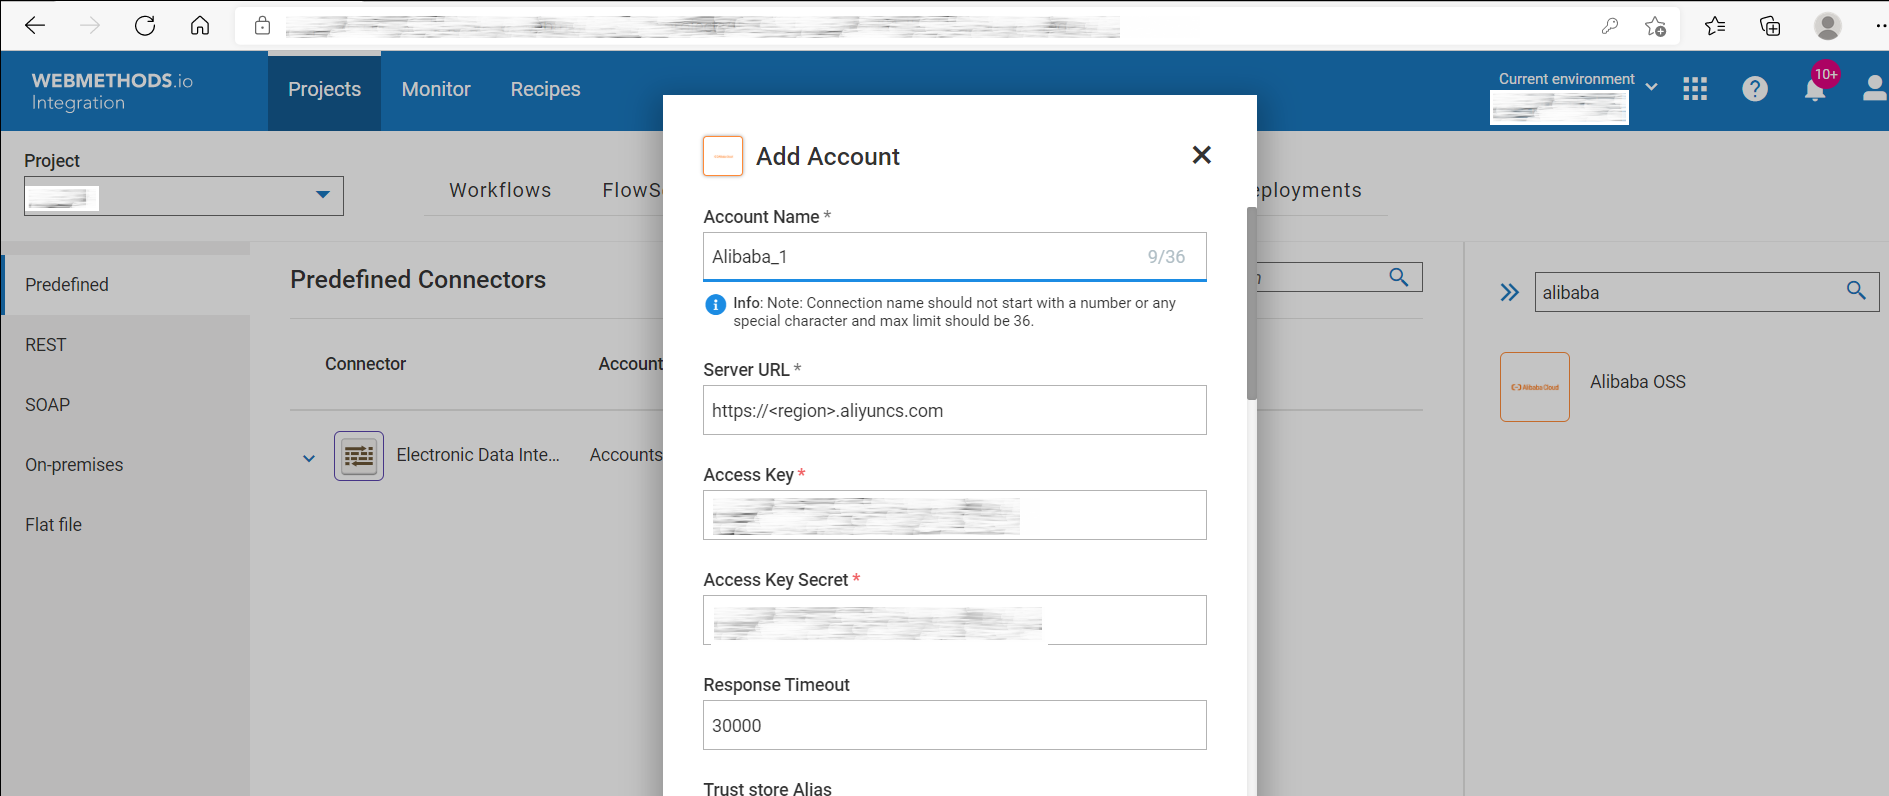Click the Response Timeout field
The height and width of the screenshot is (796, 1889).
pos(954,726)
